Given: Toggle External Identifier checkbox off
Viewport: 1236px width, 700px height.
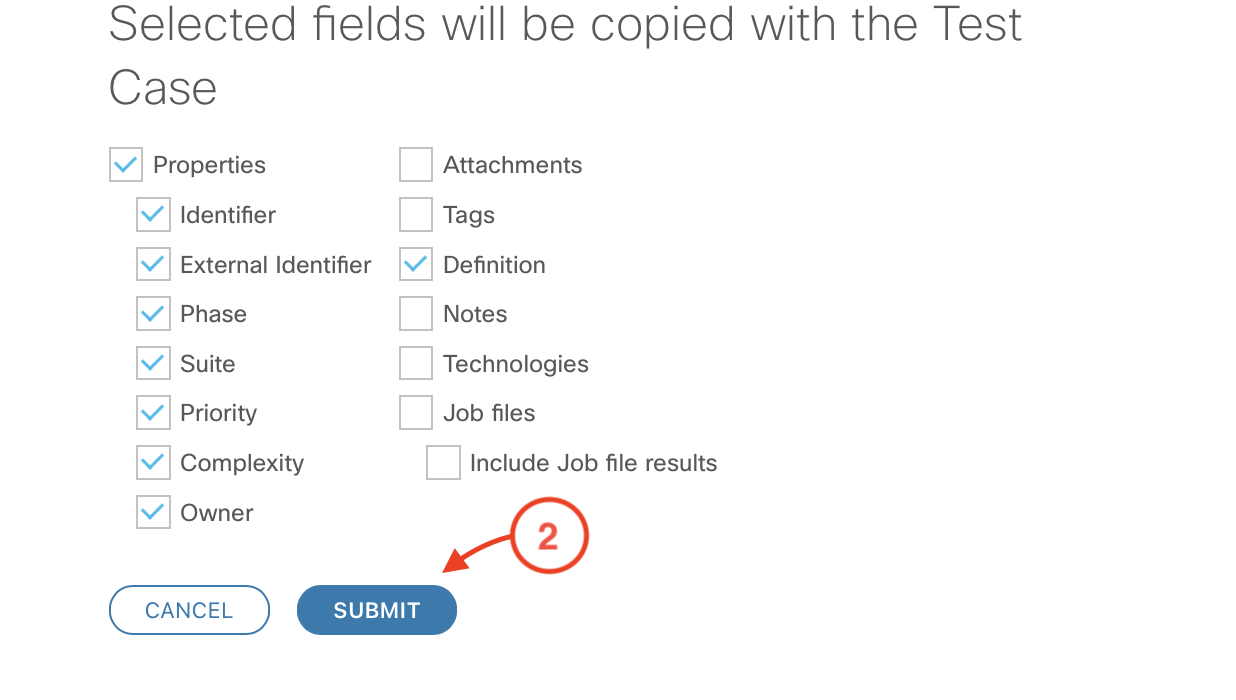Looking at the screenshot, I should pos(153,265).
